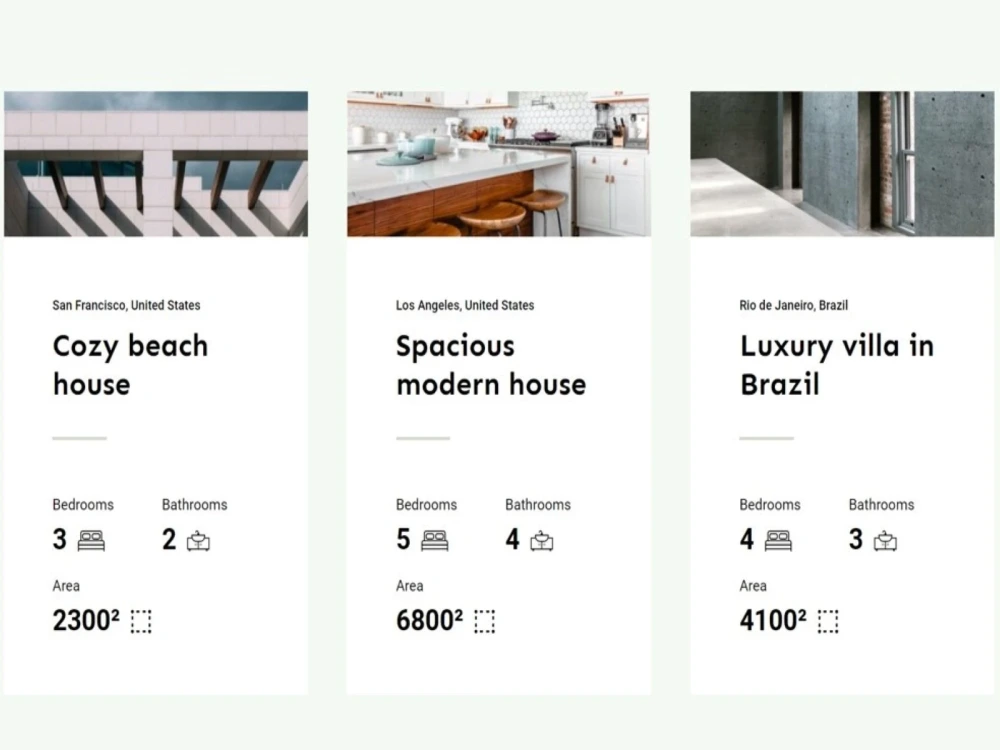Select the bedroom icon on Spacious modern house card
The height and width of the screenshot is (750, 1000).
[x=435, y=540]
